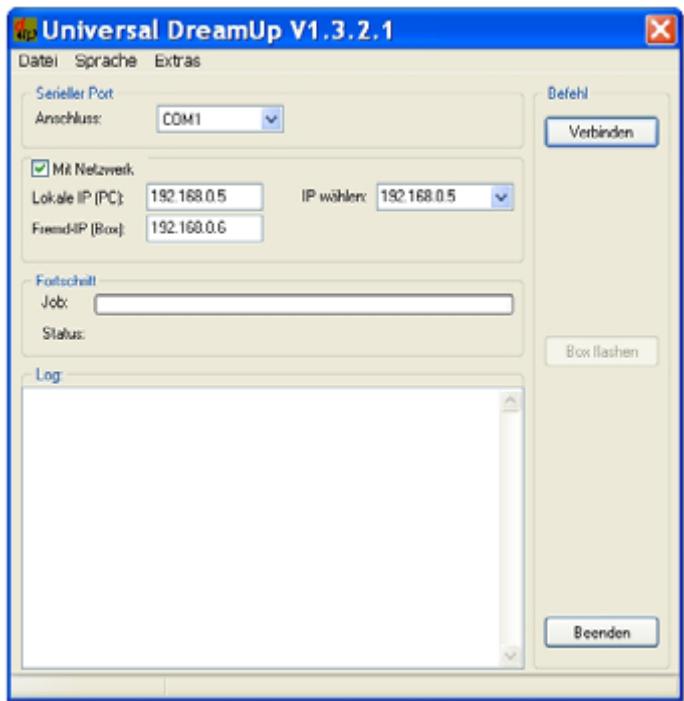Open the Datei menu

click(38, 61)
